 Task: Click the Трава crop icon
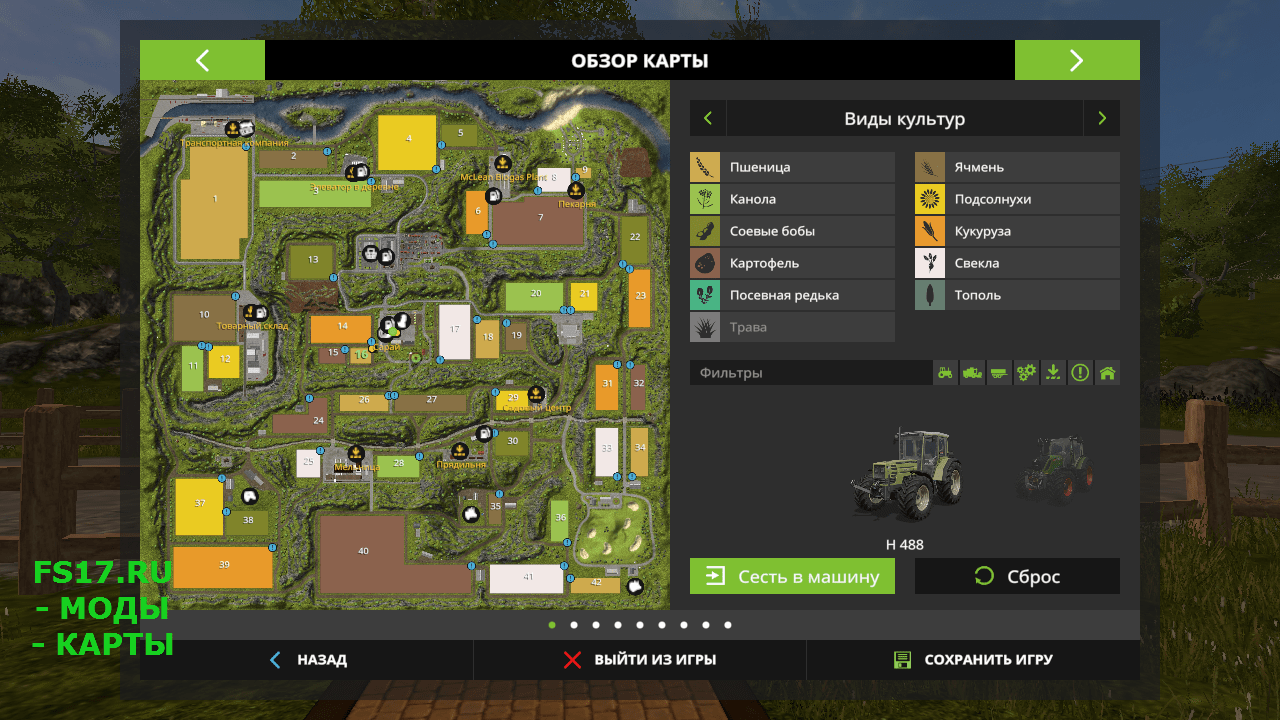(705, 327)
